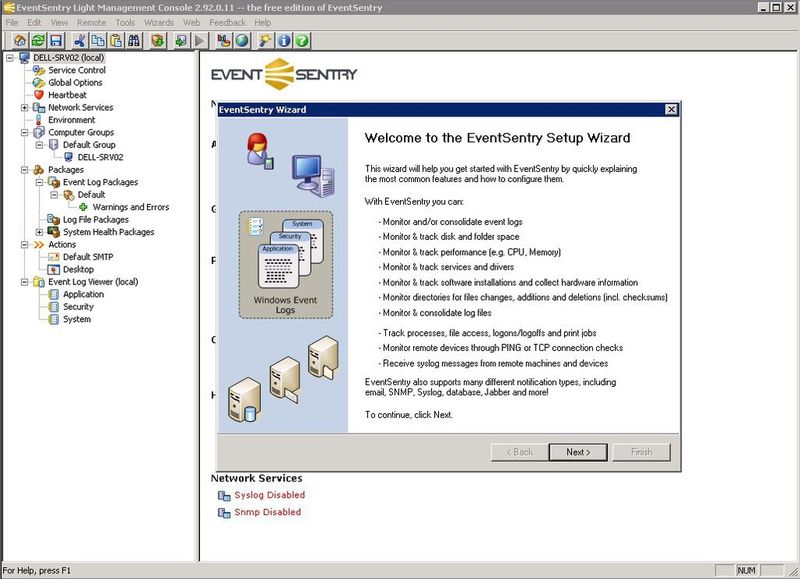Click the Windows Event Logs graphic
Image resolution: width=800 pixels, height=579 pixels.
point(286,265)
